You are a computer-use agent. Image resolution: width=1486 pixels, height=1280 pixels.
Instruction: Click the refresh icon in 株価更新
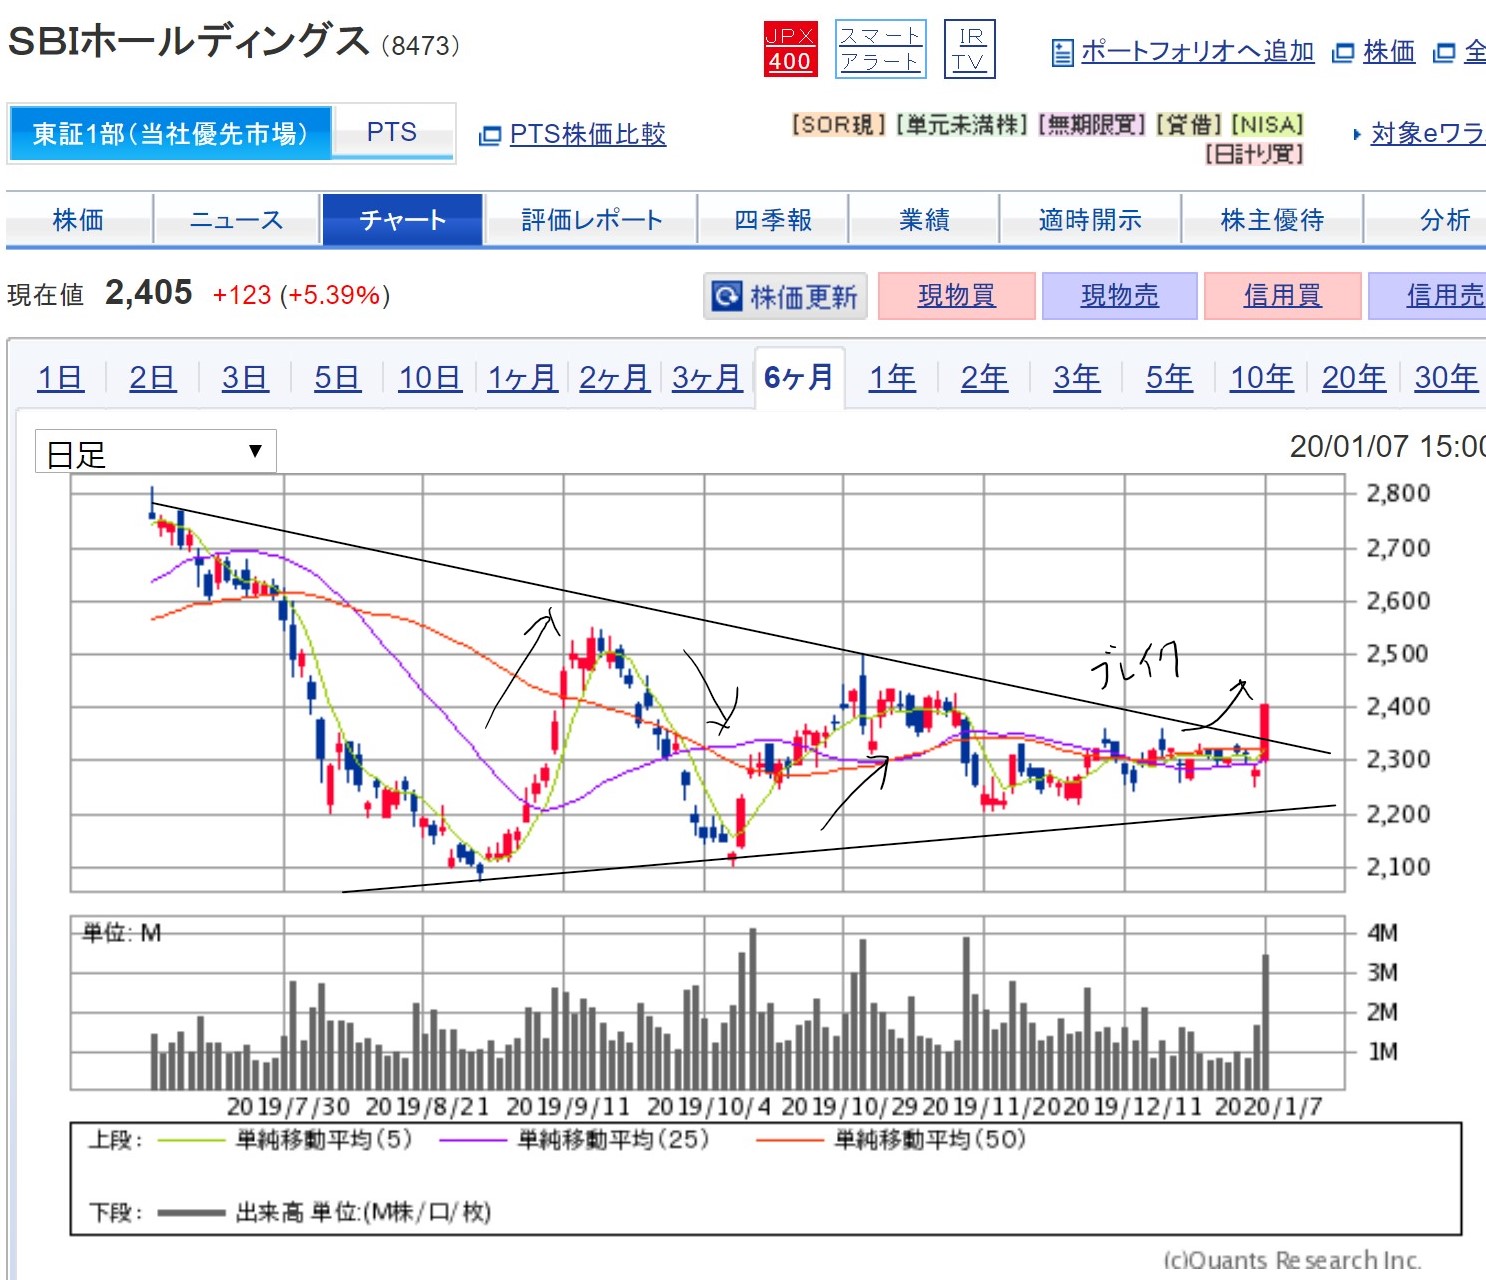pyautogui.click(x=726, y=296)
